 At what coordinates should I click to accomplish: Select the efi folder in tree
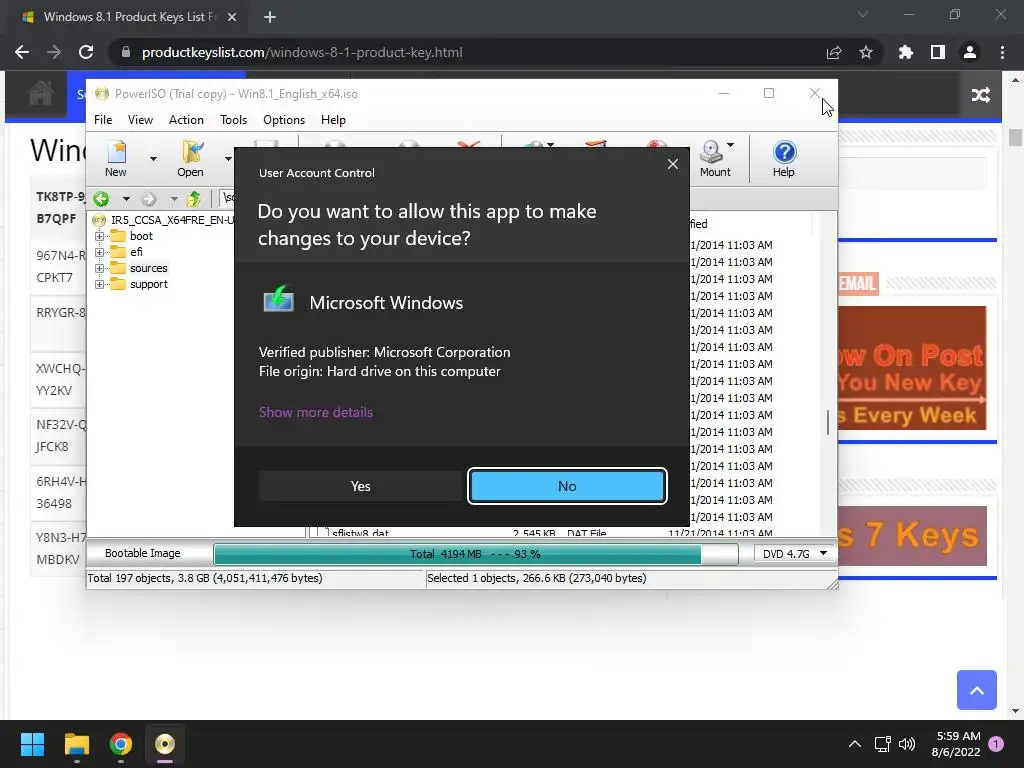(136, 252)
